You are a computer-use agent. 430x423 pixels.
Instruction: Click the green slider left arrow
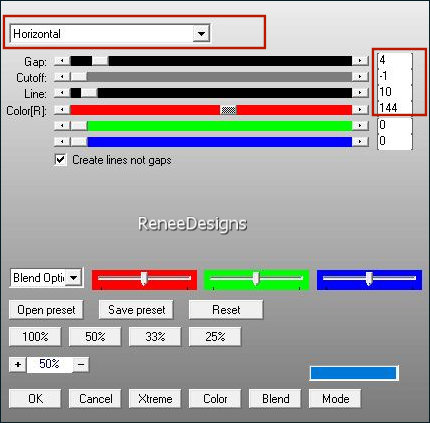(62, 125)
